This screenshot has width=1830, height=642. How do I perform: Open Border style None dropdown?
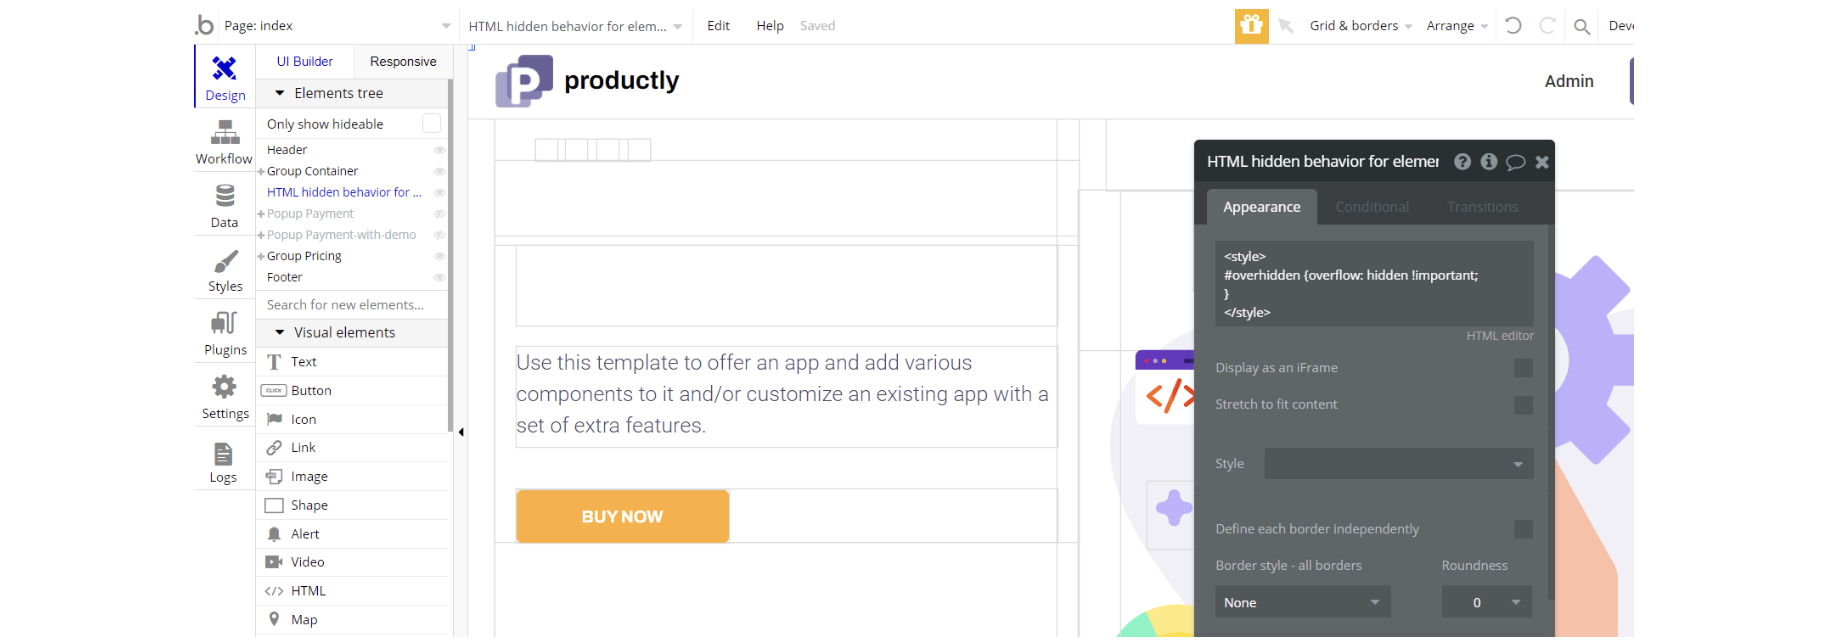1302,602
